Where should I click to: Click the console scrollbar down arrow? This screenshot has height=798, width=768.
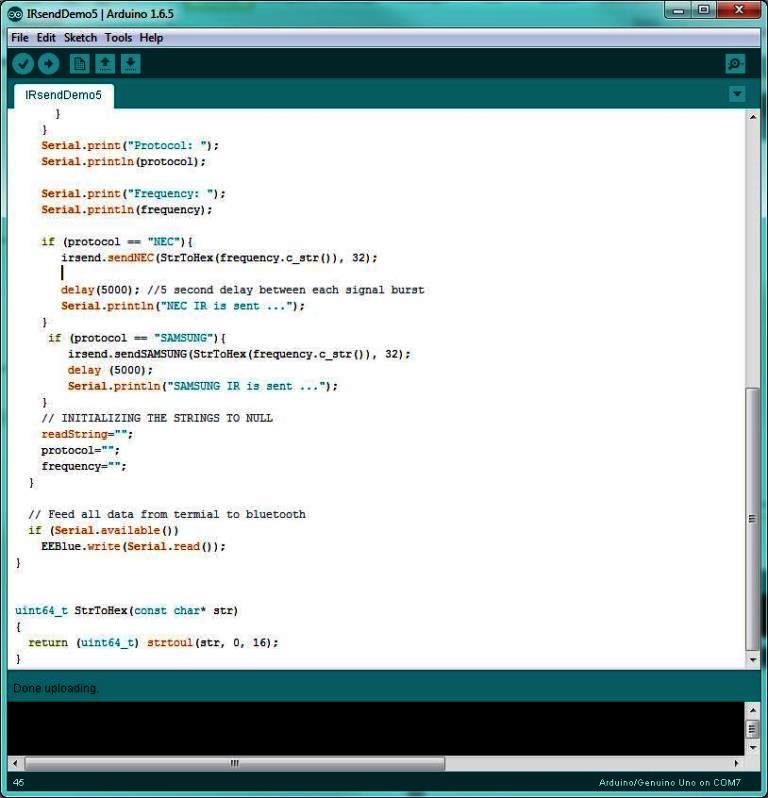752,748
